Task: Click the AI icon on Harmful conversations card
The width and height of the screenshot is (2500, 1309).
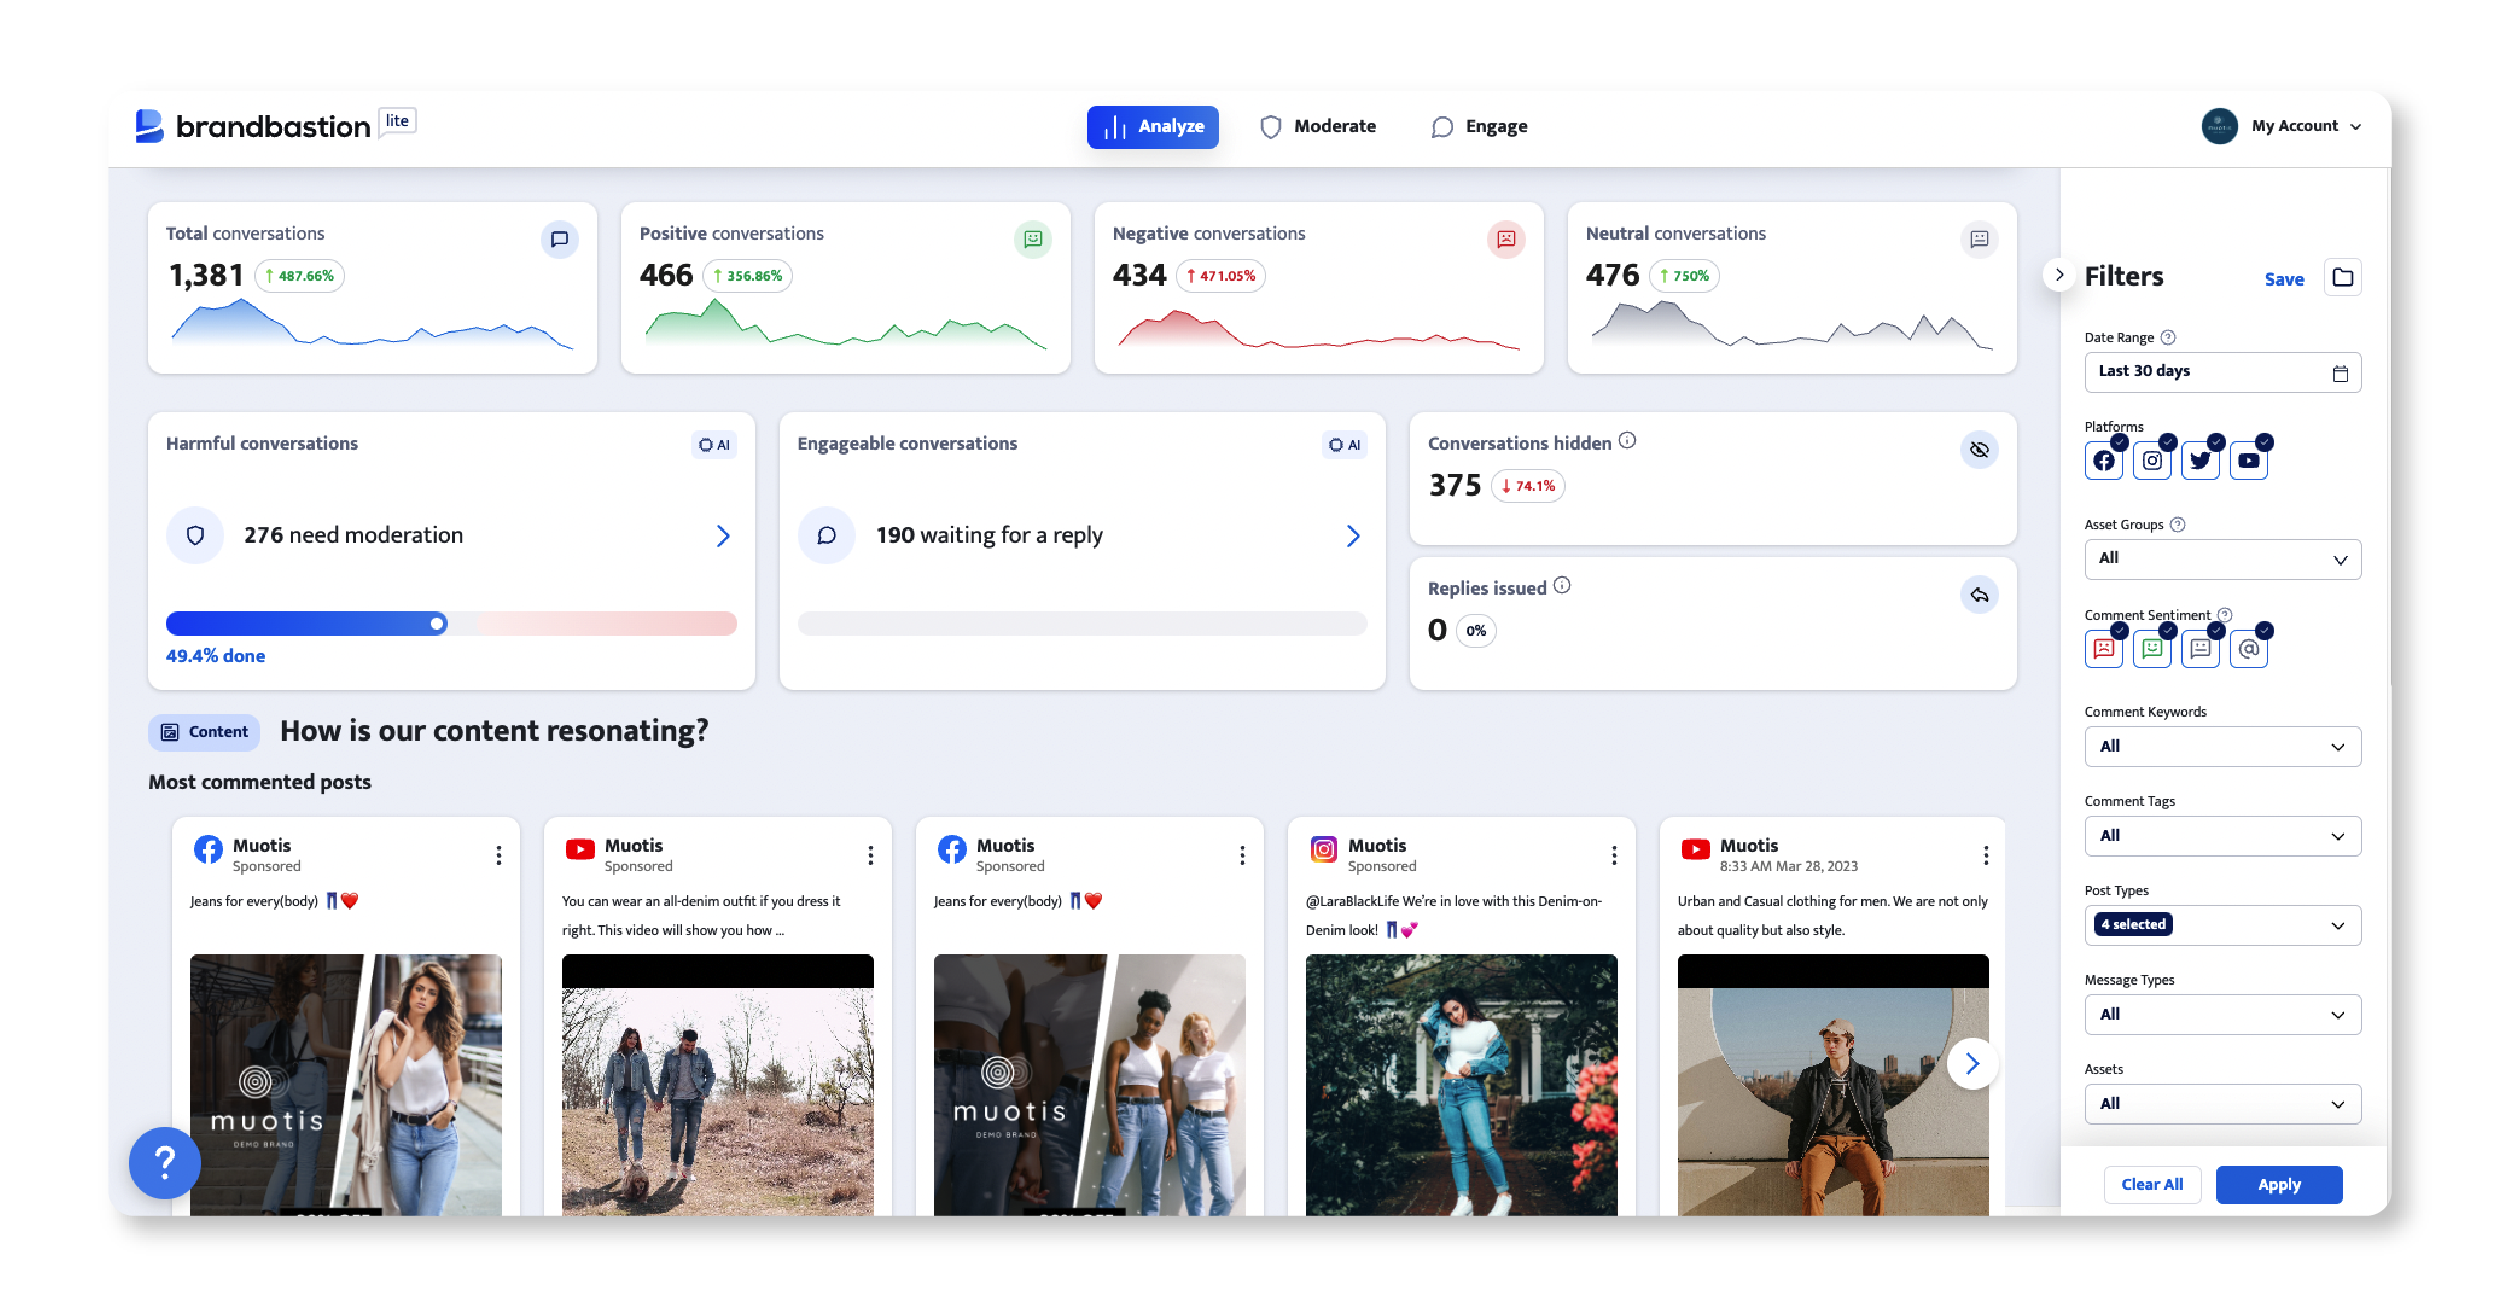Action: pyautogui.click(x=711, y=445)
